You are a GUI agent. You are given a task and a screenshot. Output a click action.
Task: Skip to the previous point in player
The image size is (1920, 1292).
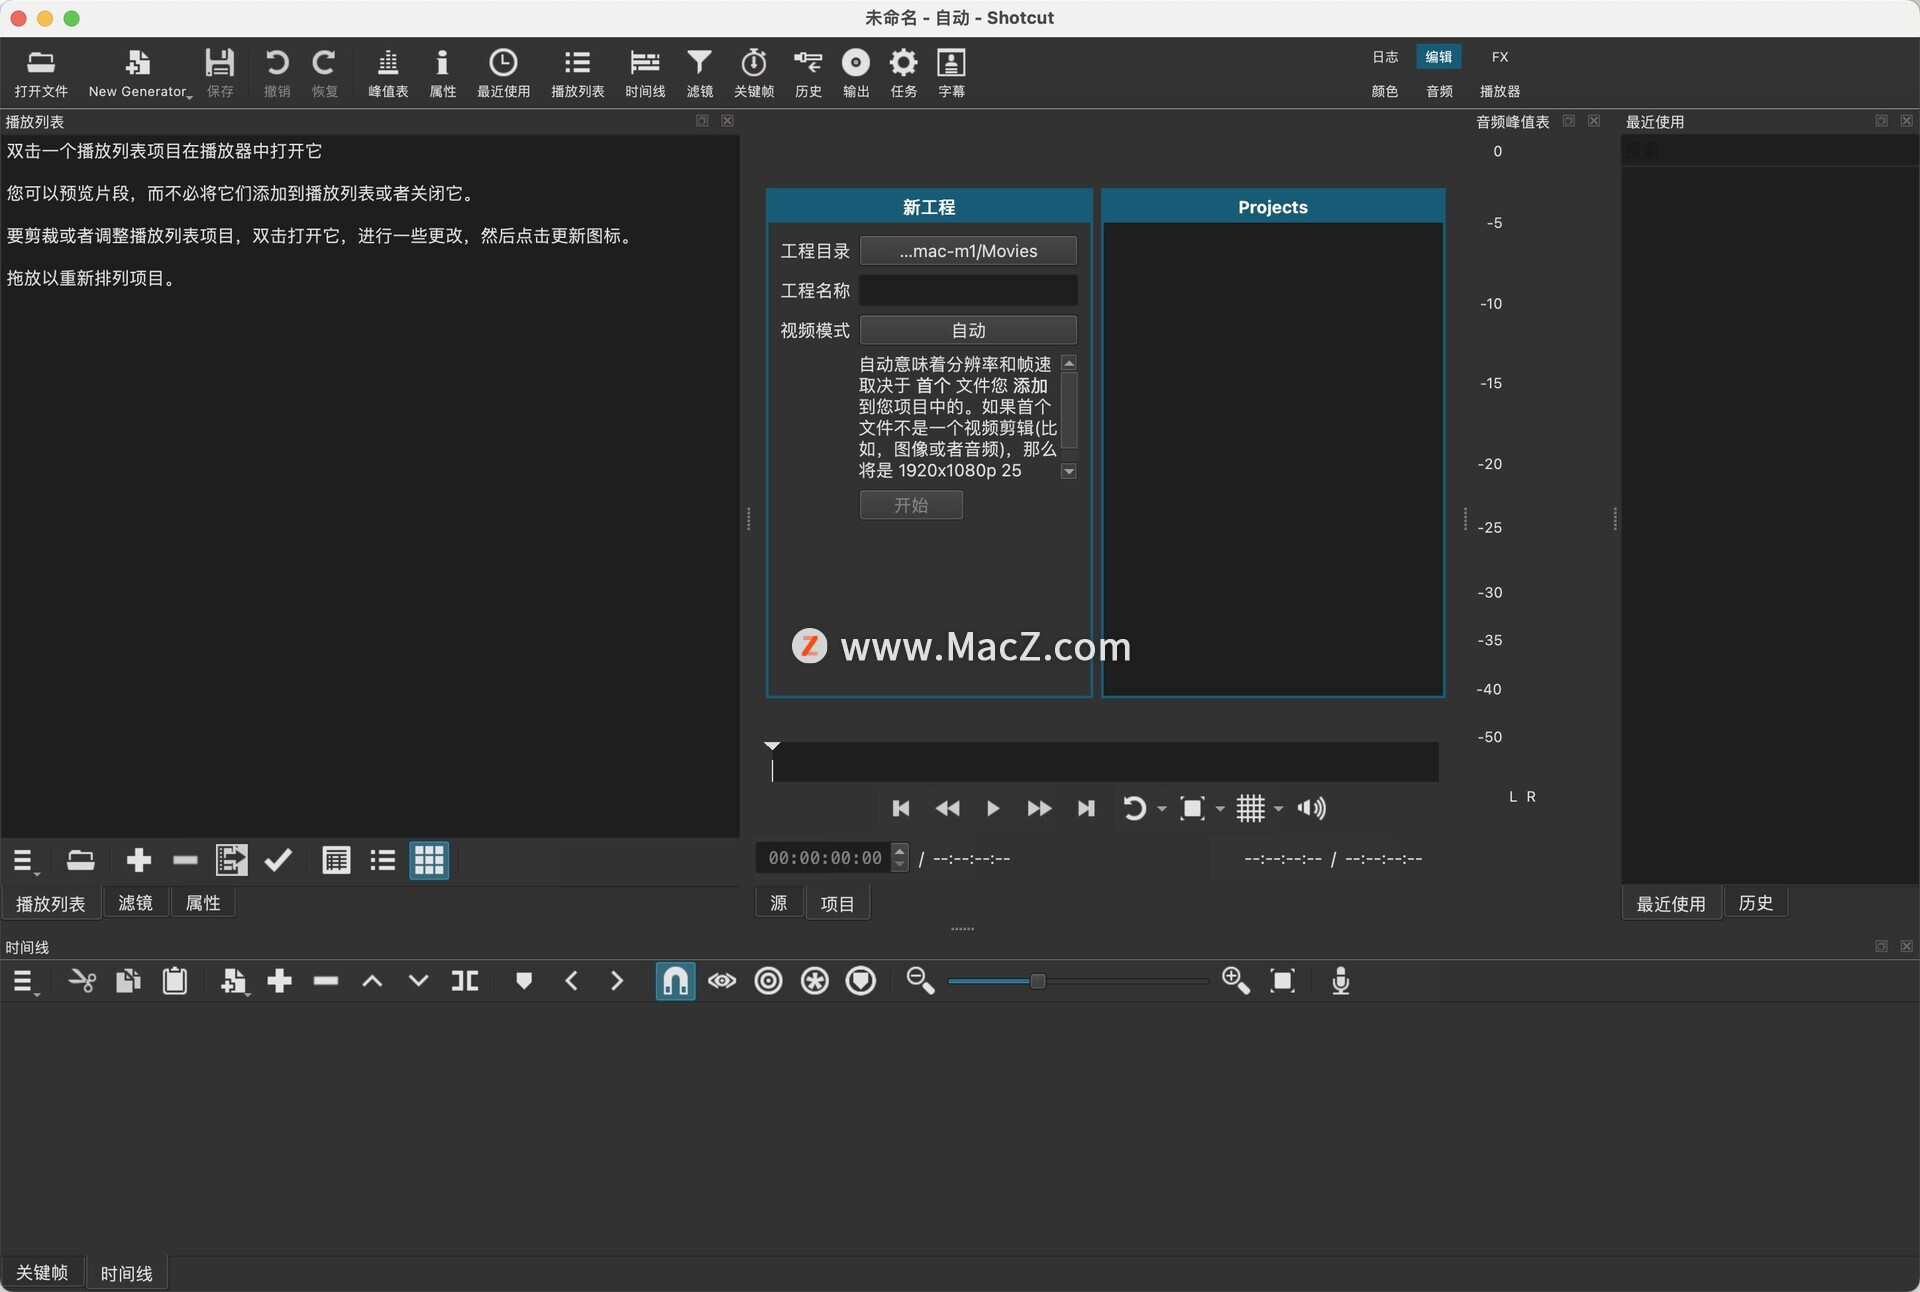click(901, 808)
